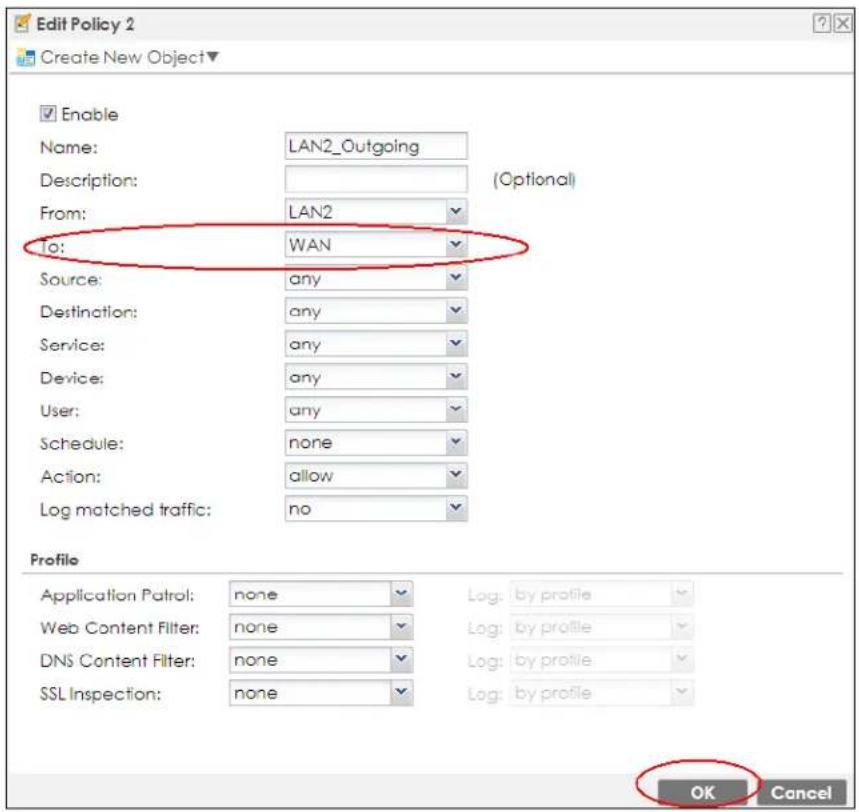Open the Action dropdown set to allow
The height and width of the screenshot is (812, 859).
pyautogui.click(x=376, y=476)
